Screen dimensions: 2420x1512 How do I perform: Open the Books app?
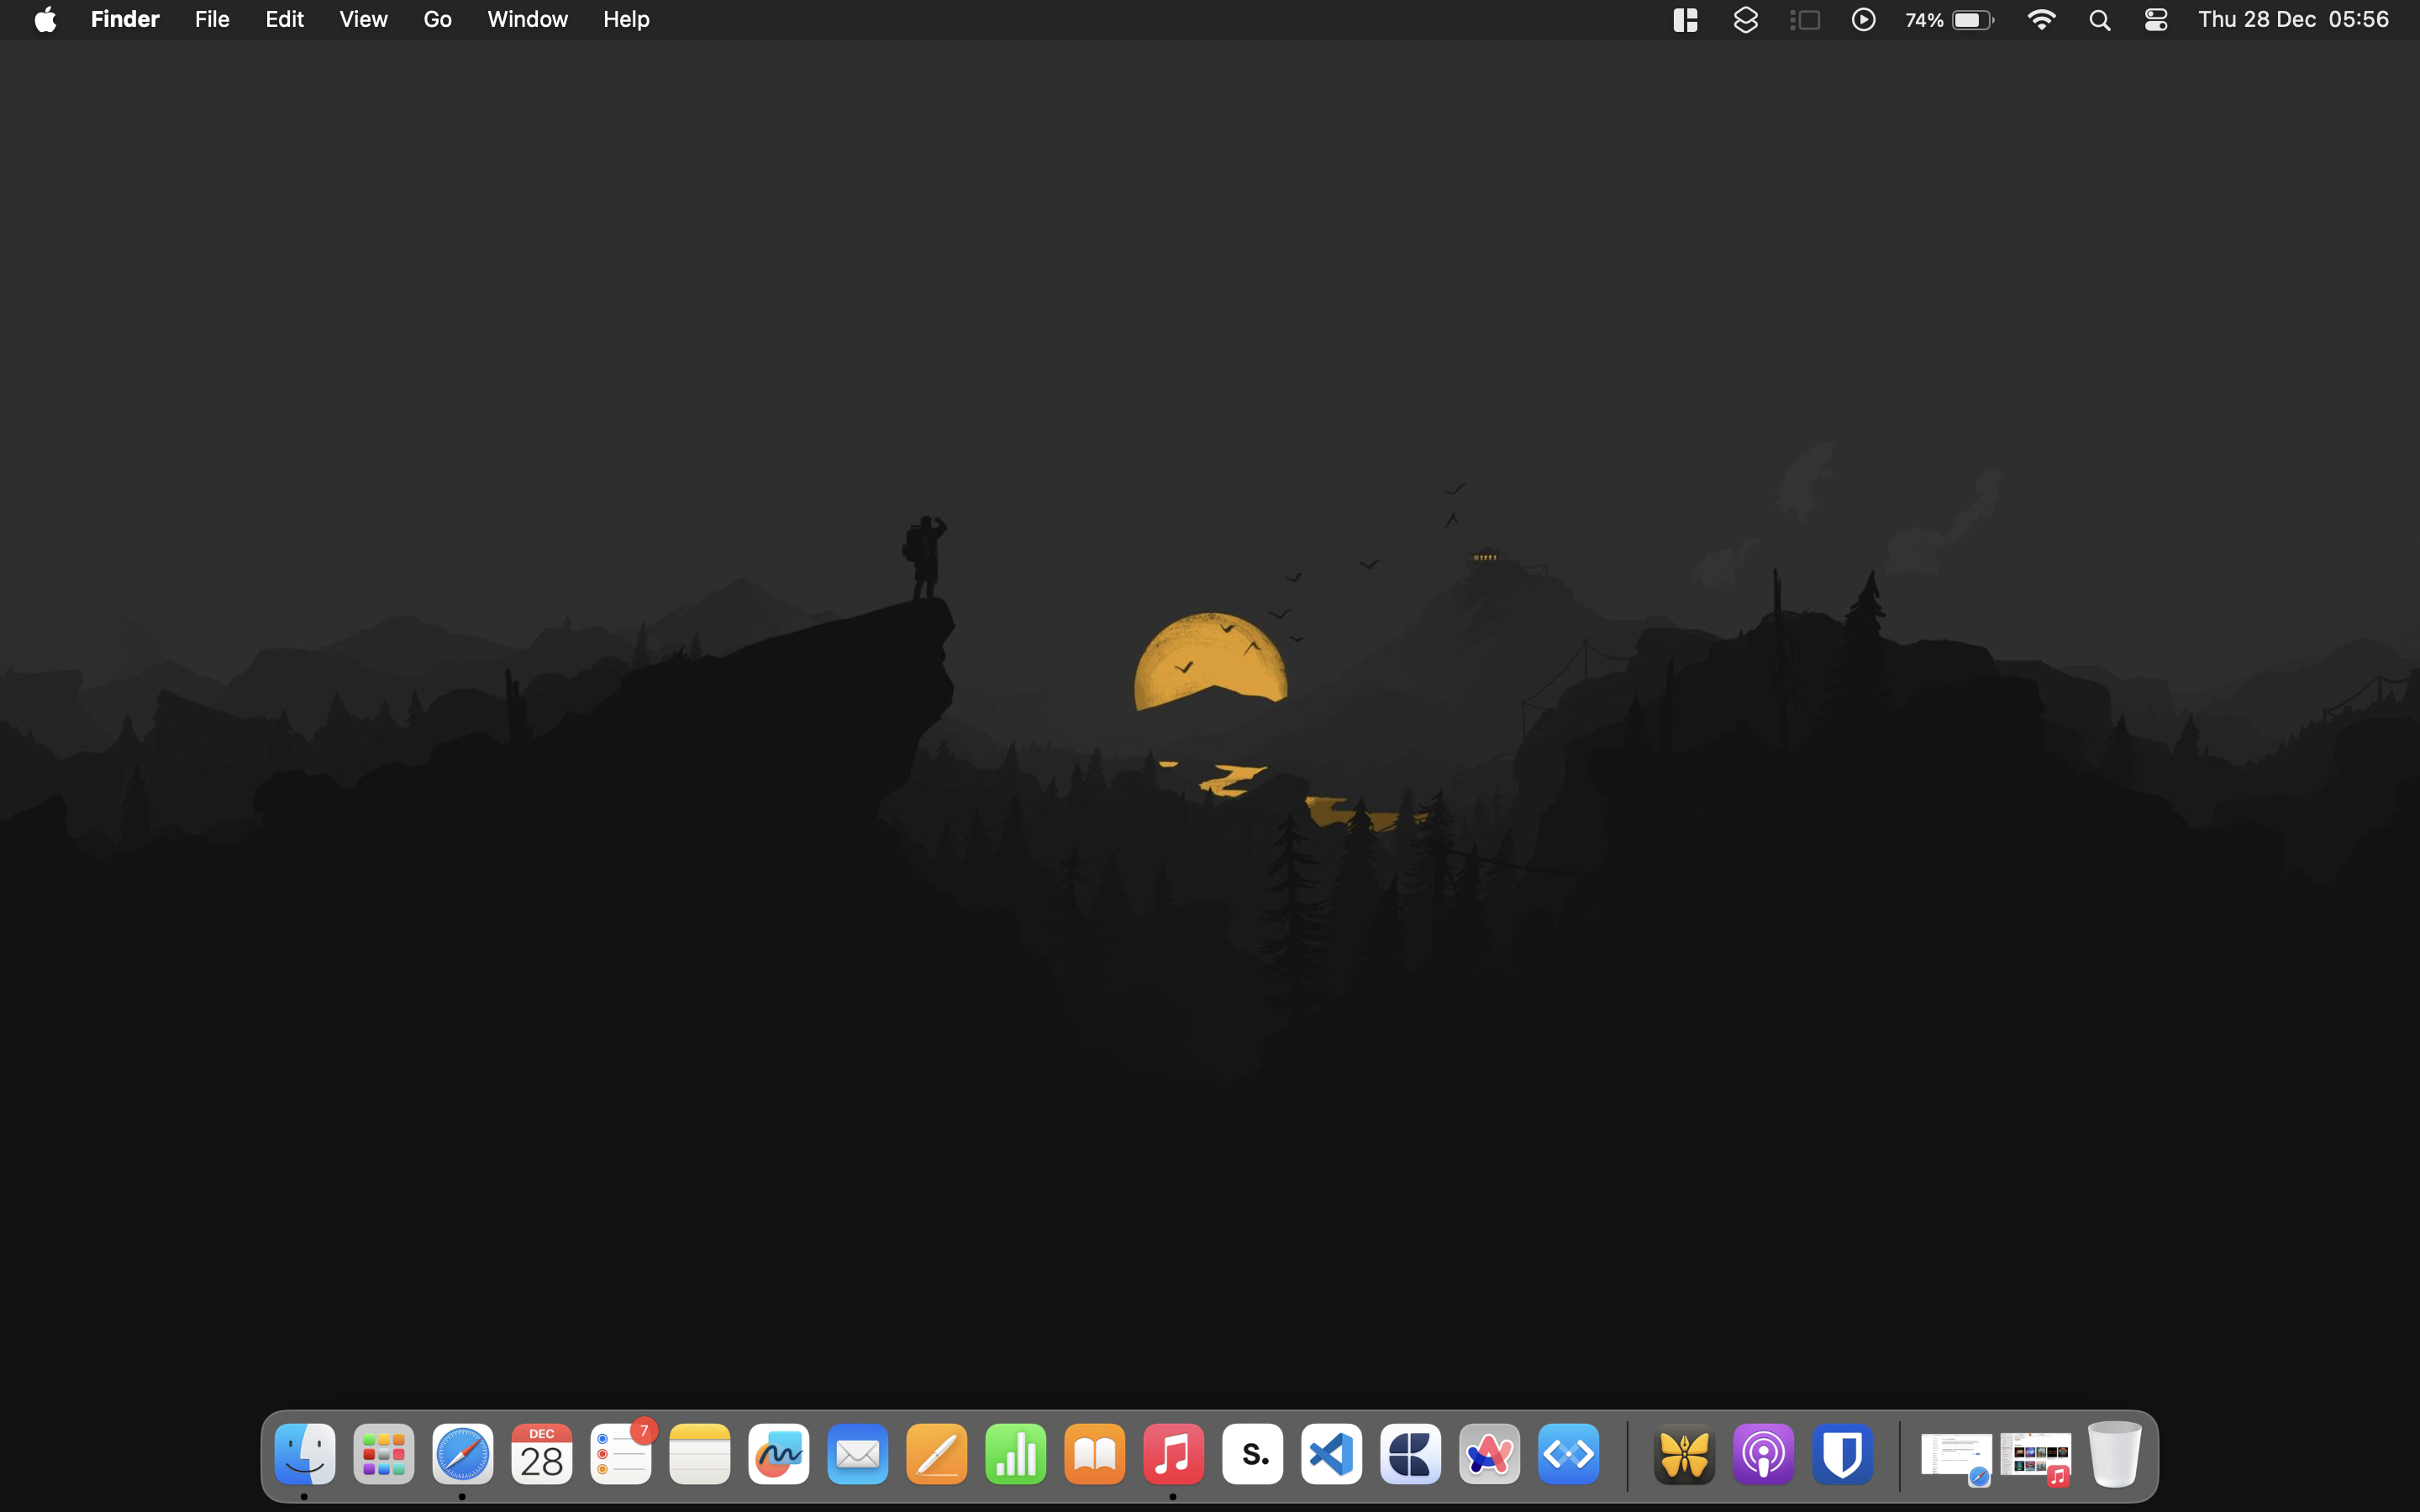click(1094, 1454)
